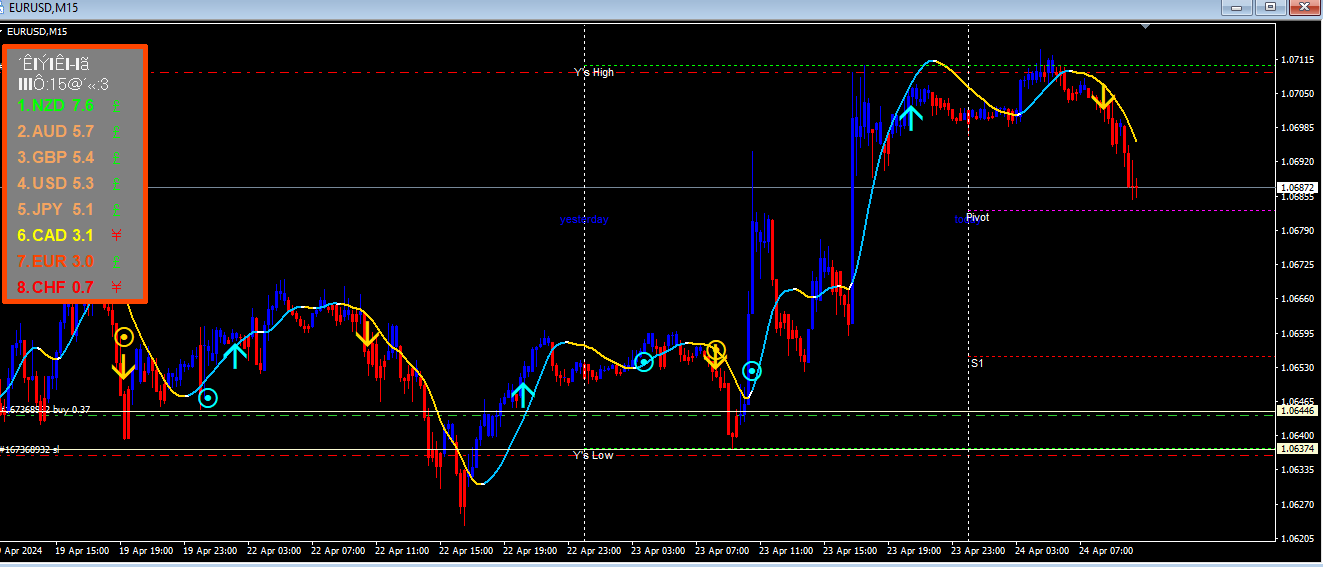Select the #167368932 sl stop loss label
1323x567 pixels.
(x=30, y=450)
